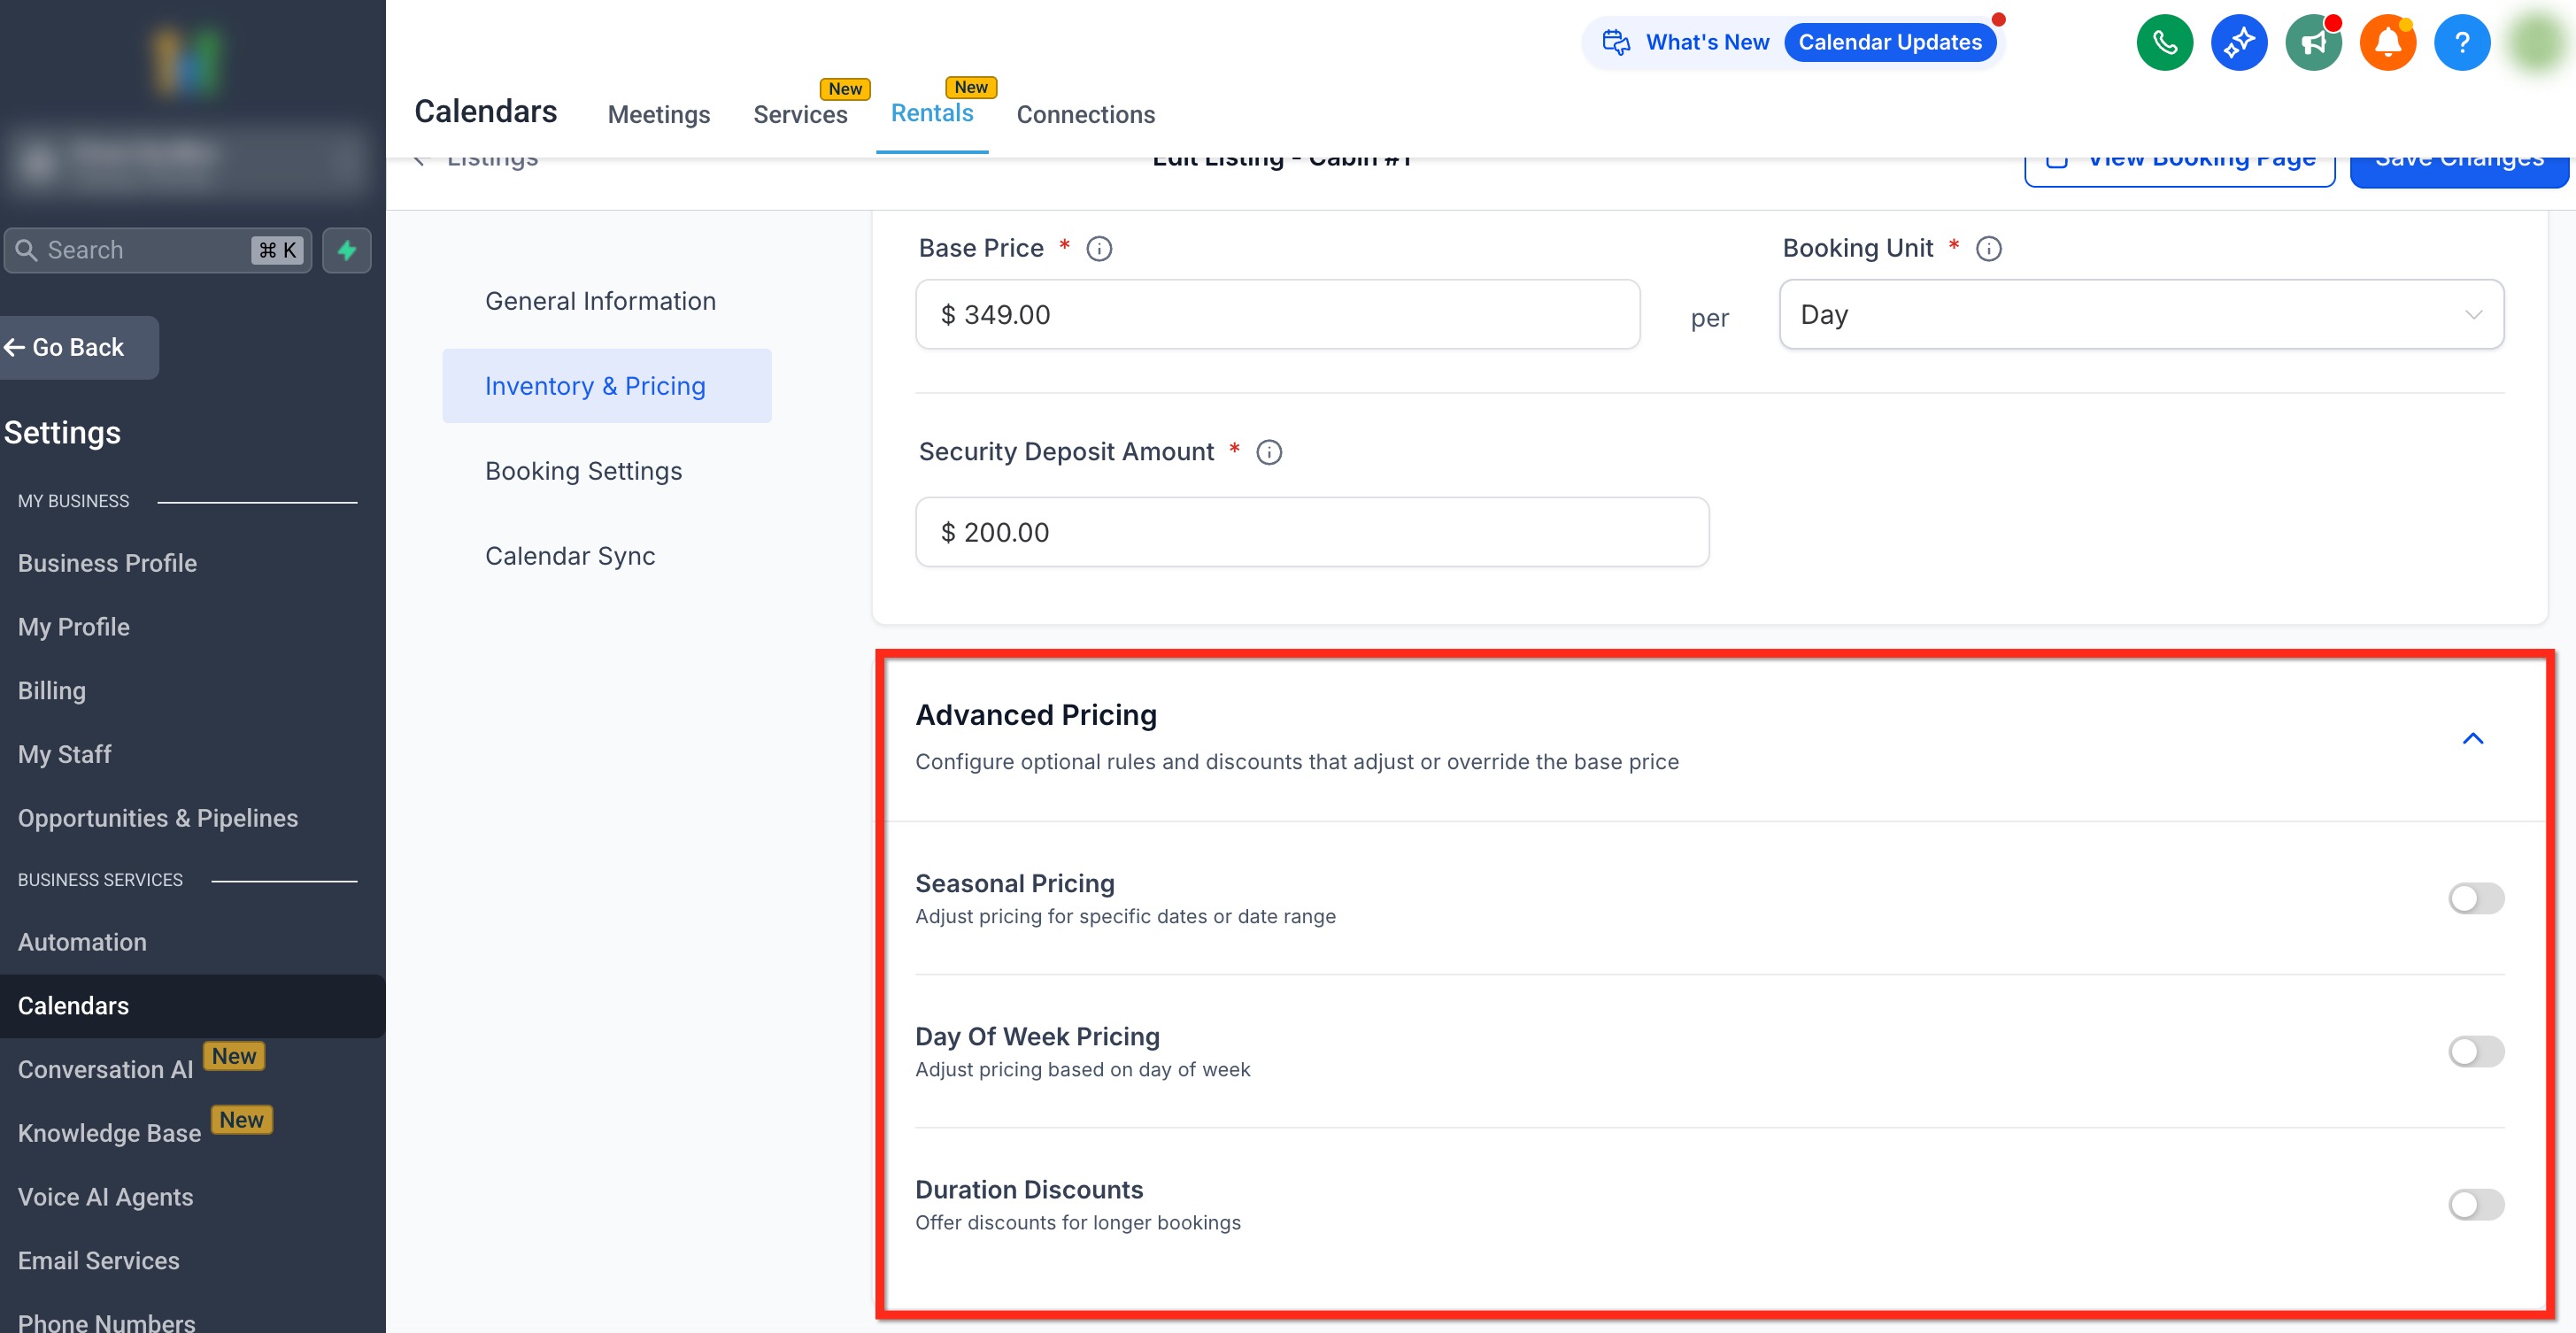Switch to the Services tab

point(800,115)
